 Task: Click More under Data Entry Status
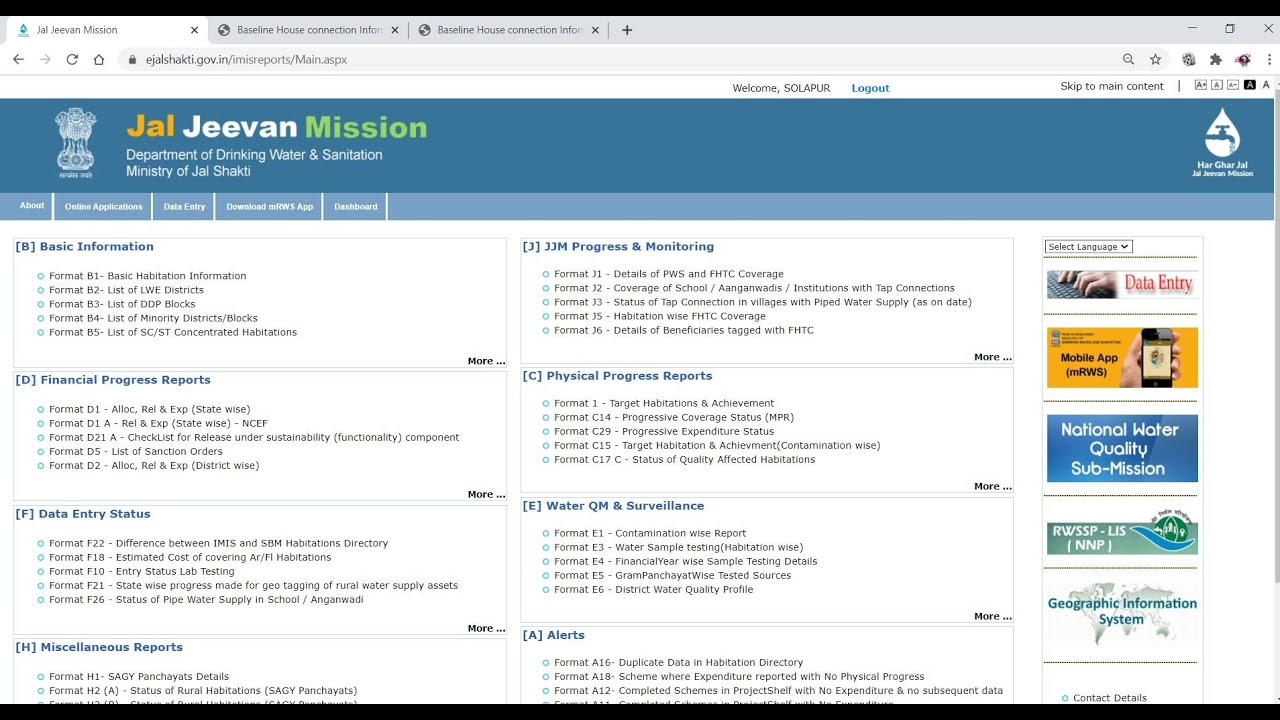[x=486, y=628]
